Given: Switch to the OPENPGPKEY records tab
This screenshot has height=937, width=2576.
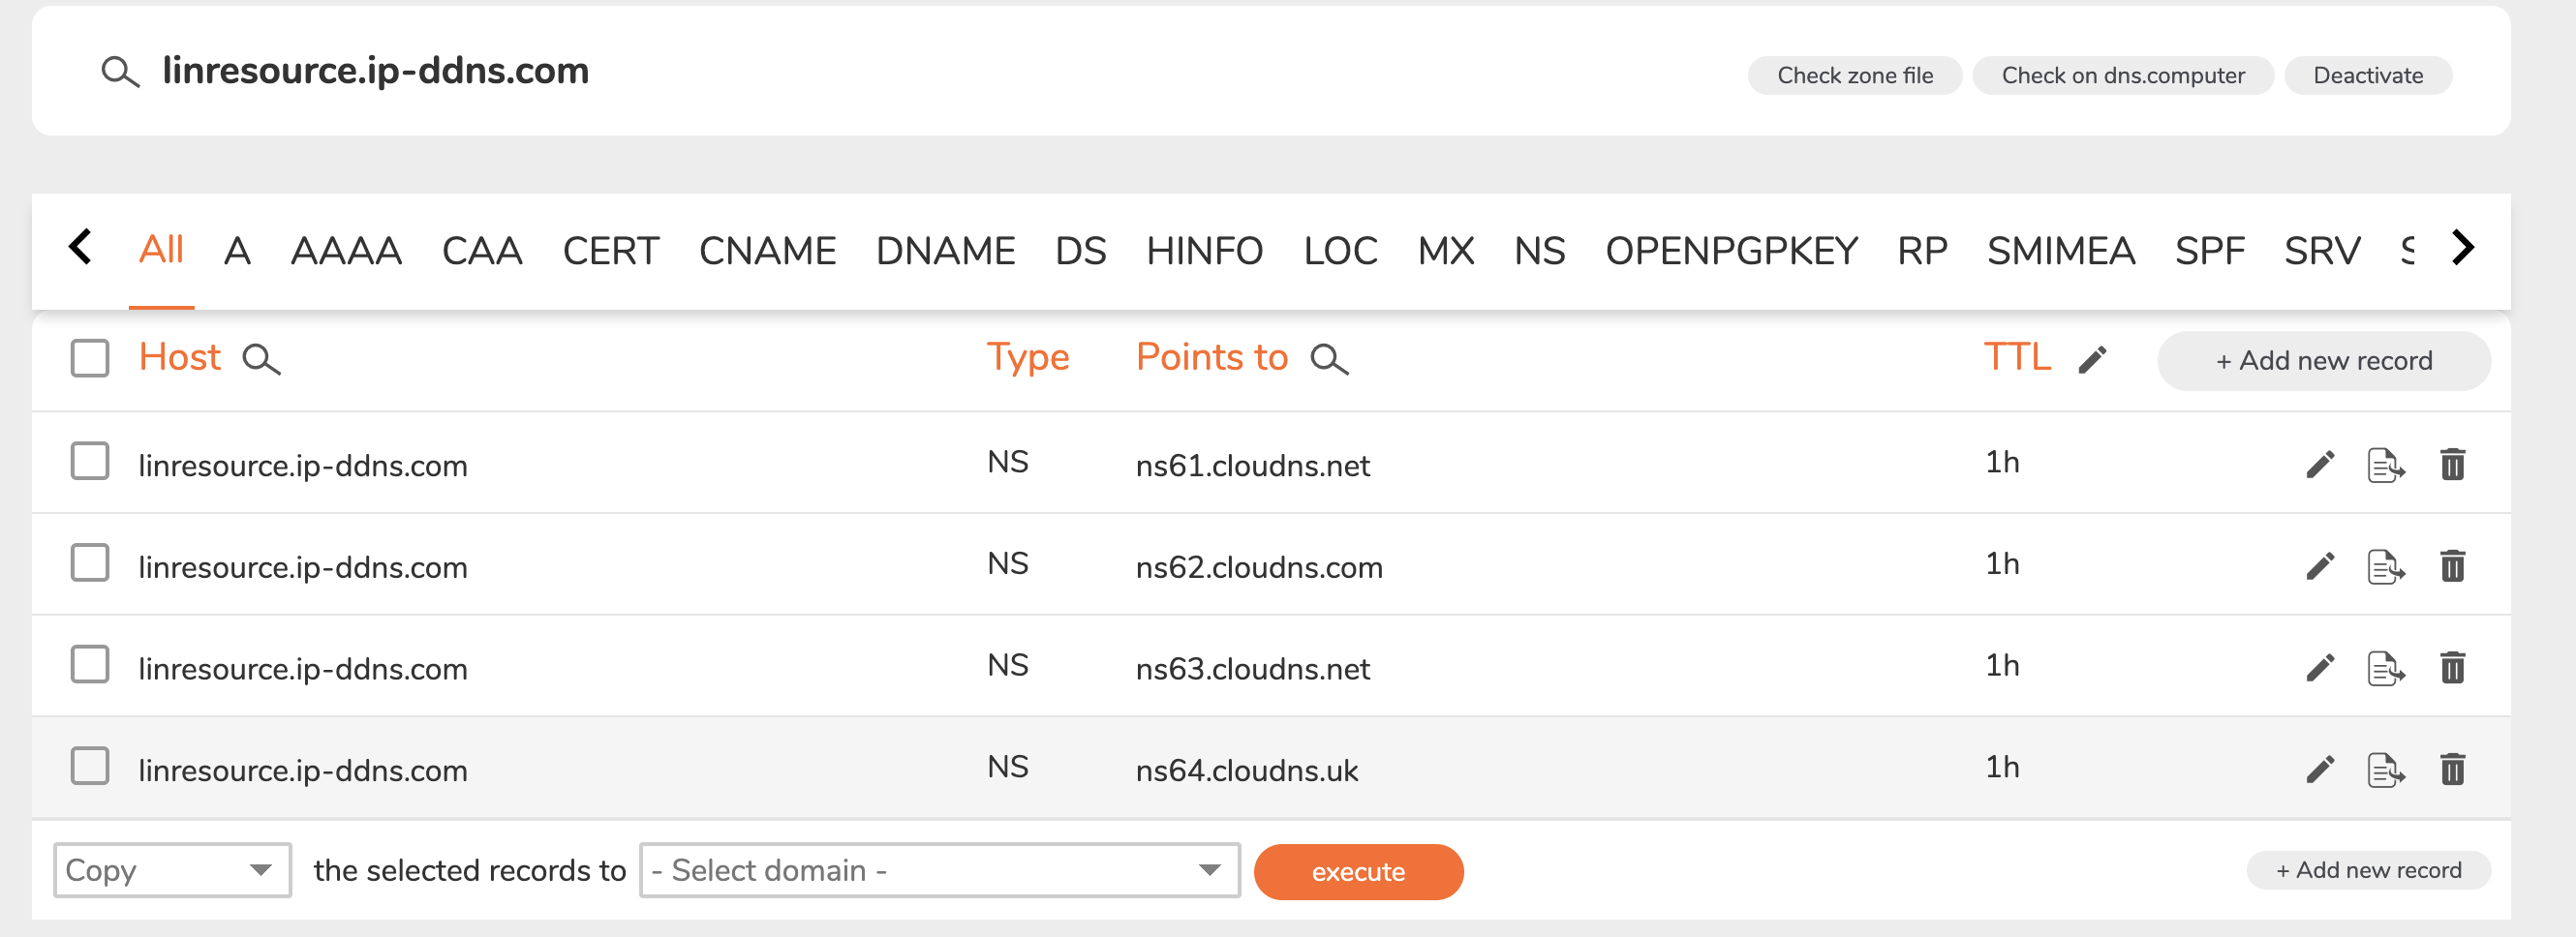Looking at the screenshot, I should coord(1731,251).
